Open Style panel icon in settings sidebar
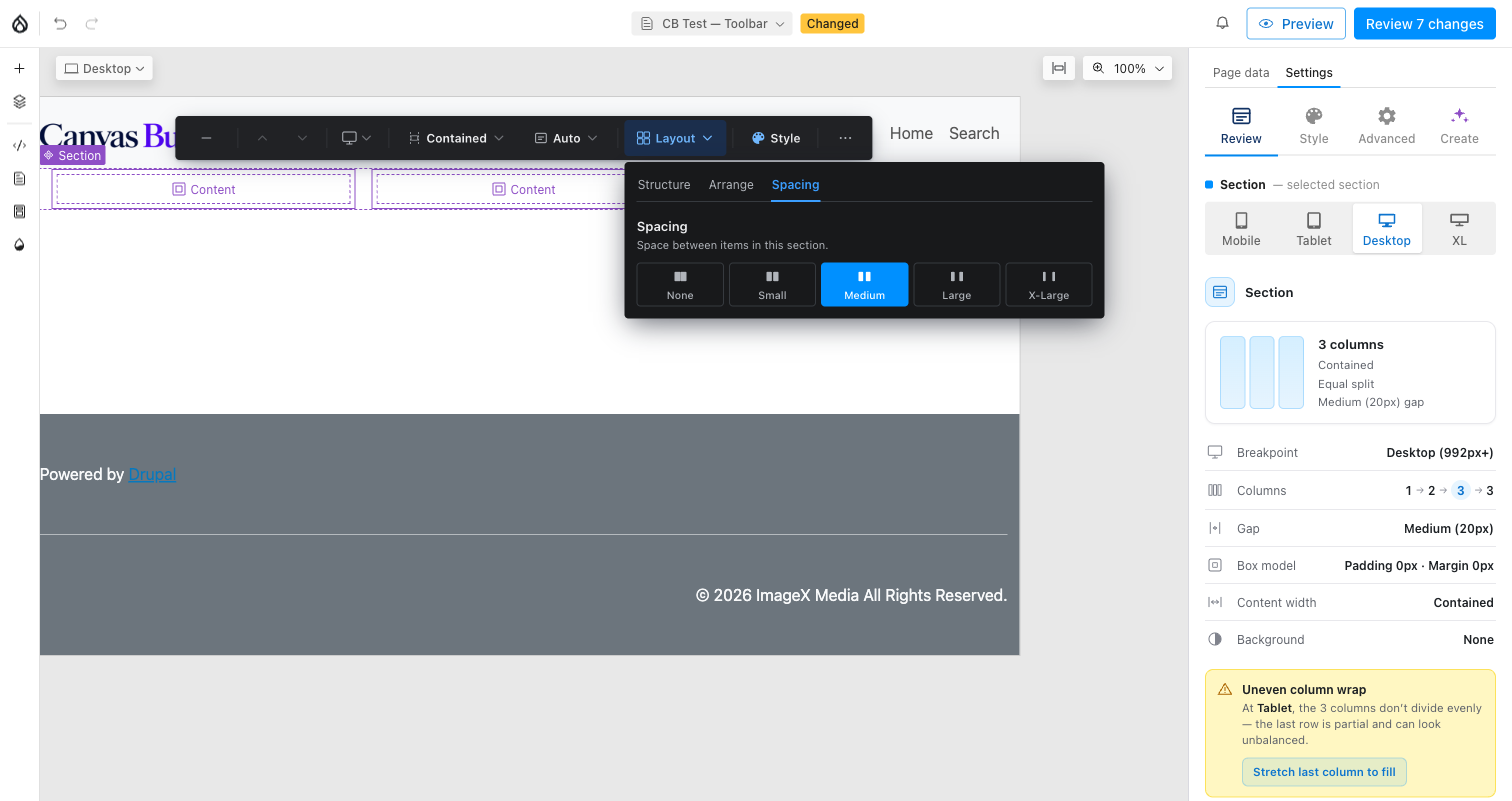1512x801 pixels. click(x=1314, y=127)
